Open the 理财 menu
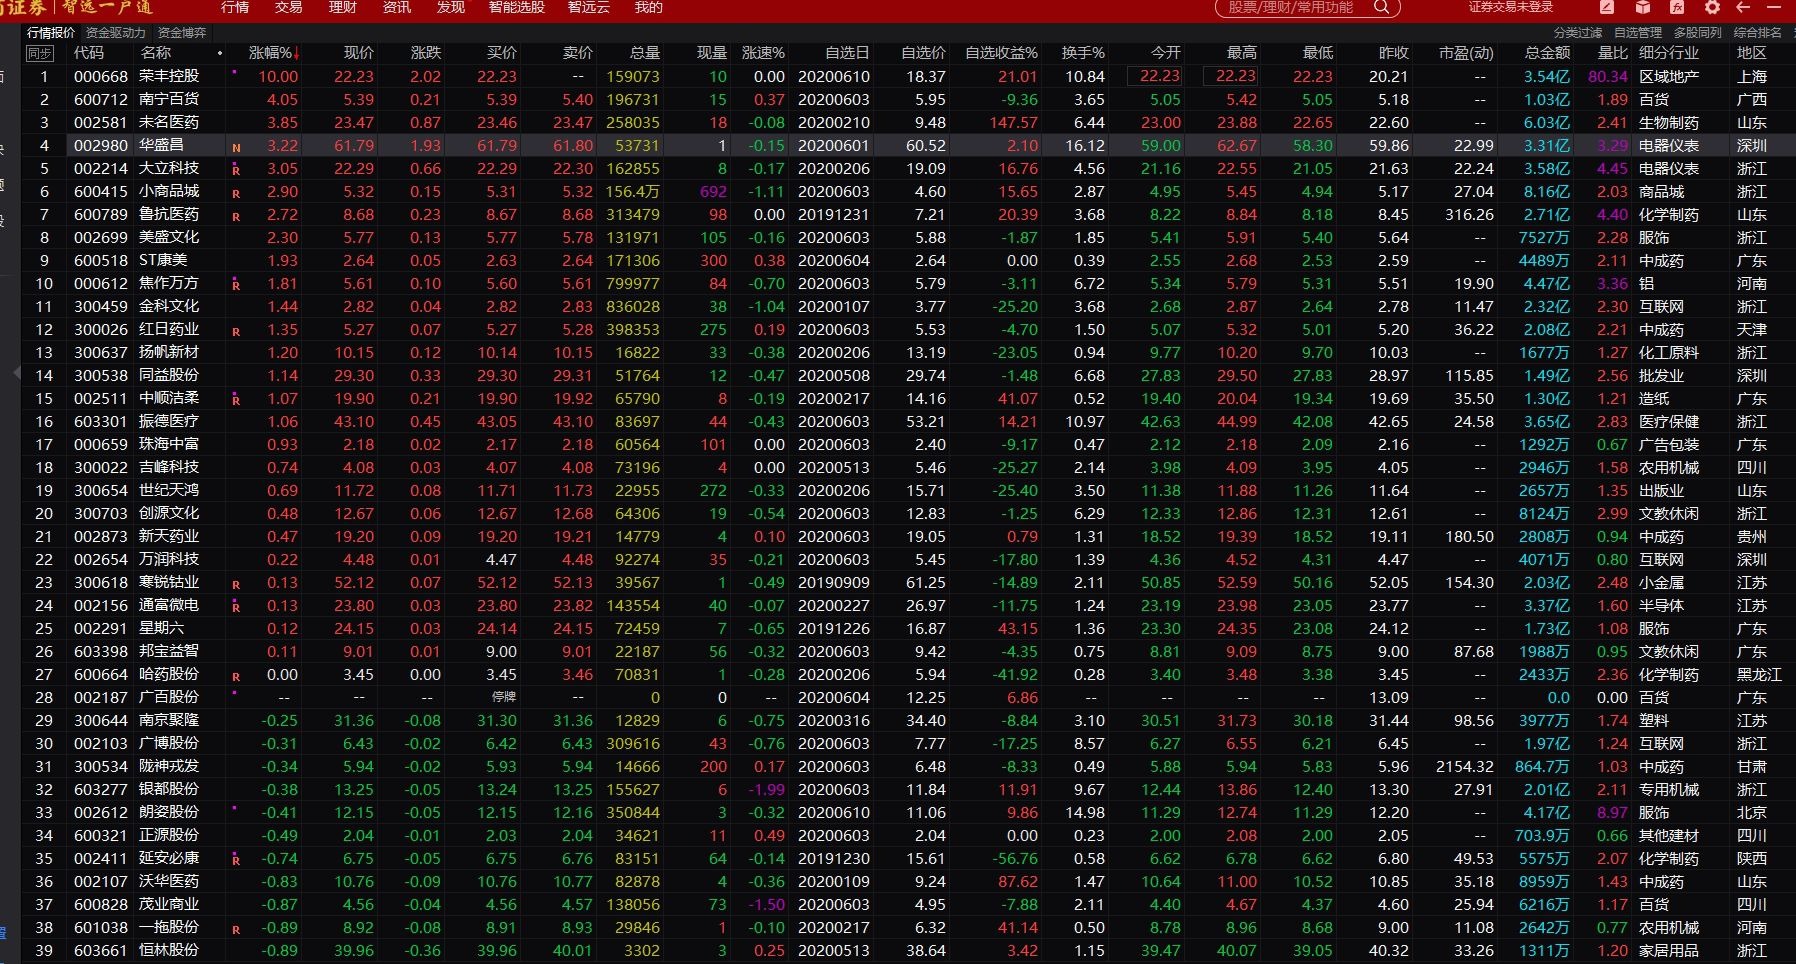Image resolution: width=1796 pixels, height=964 pixels. [x=343, y=7]
